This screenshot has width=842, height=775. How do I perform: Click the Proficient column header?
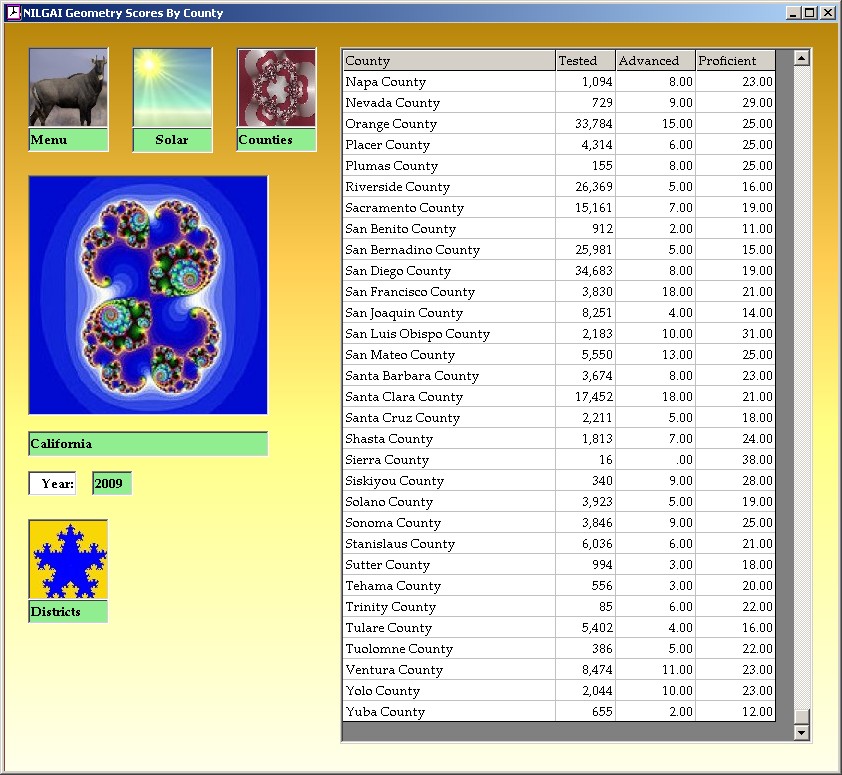(x=734, y=61)
